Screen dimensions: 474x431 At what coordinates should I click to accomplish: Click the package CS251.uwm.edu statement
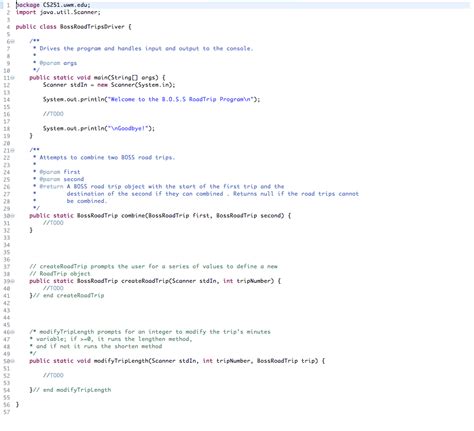pyautogui.click(x=53, y=5)
